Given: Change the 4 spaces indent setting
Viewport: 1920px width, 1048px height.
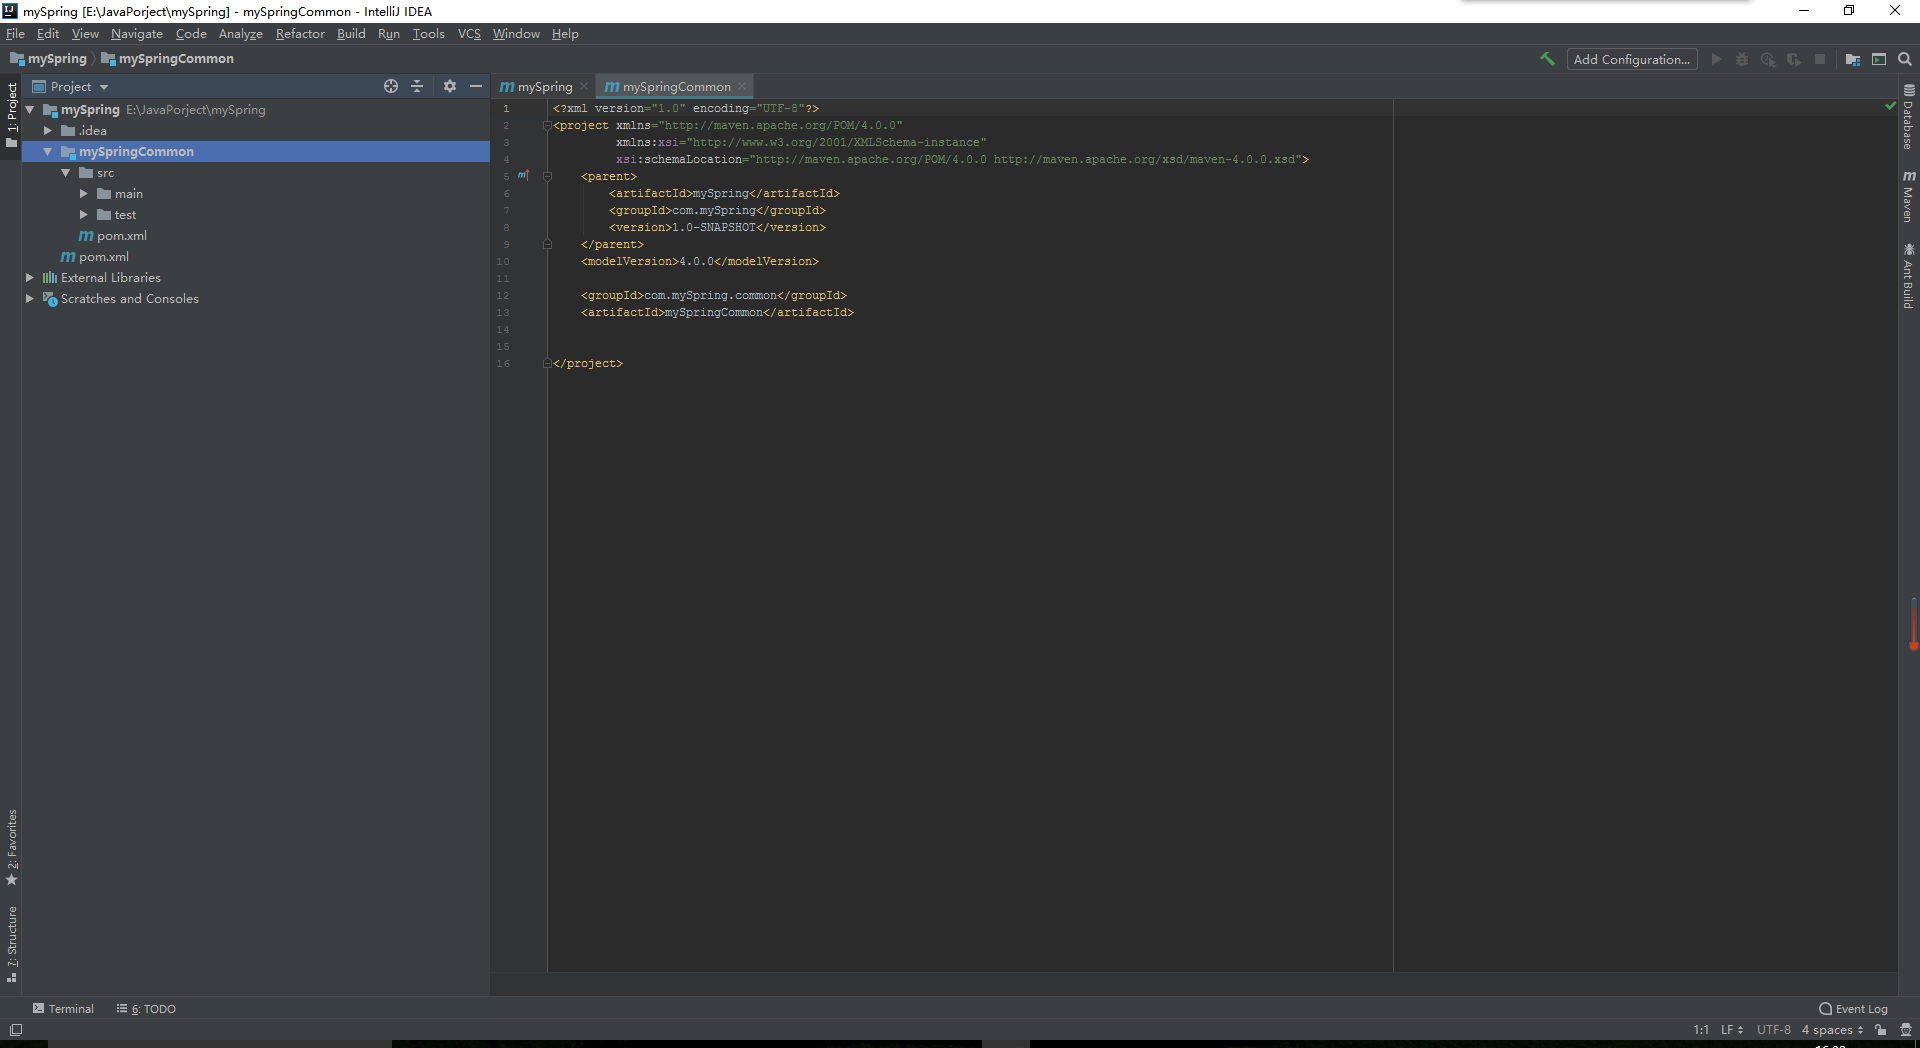Looking at the screenshot, I should tap(1832, 1029).
